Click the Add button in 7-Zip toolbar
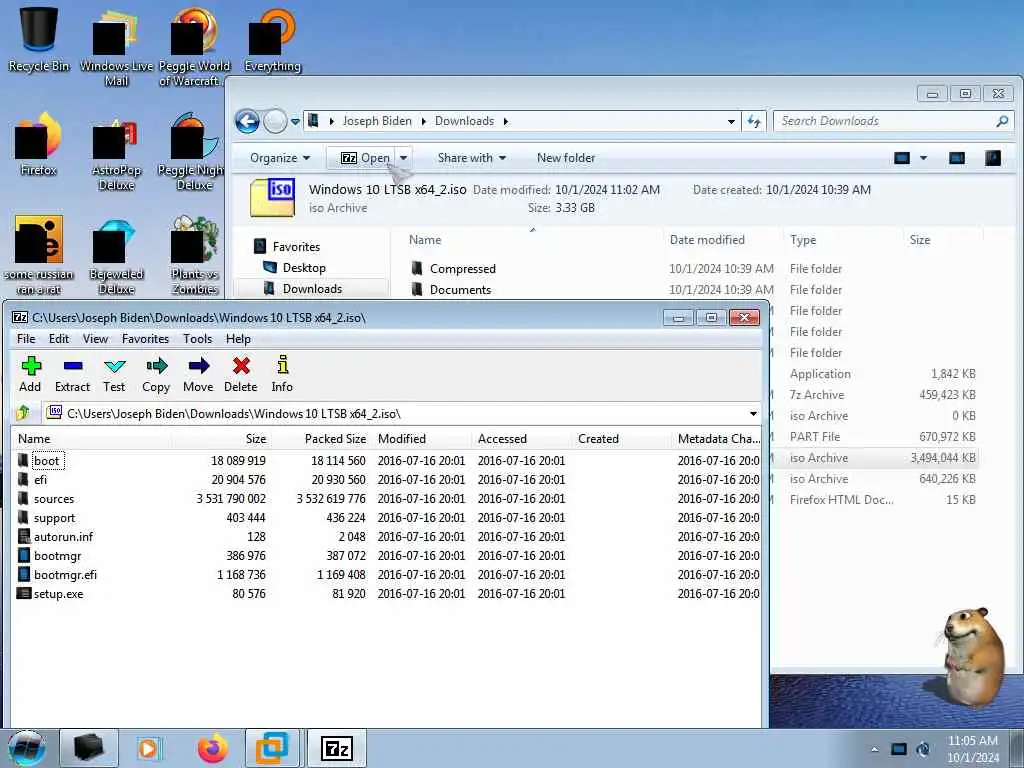 [30, 374]
